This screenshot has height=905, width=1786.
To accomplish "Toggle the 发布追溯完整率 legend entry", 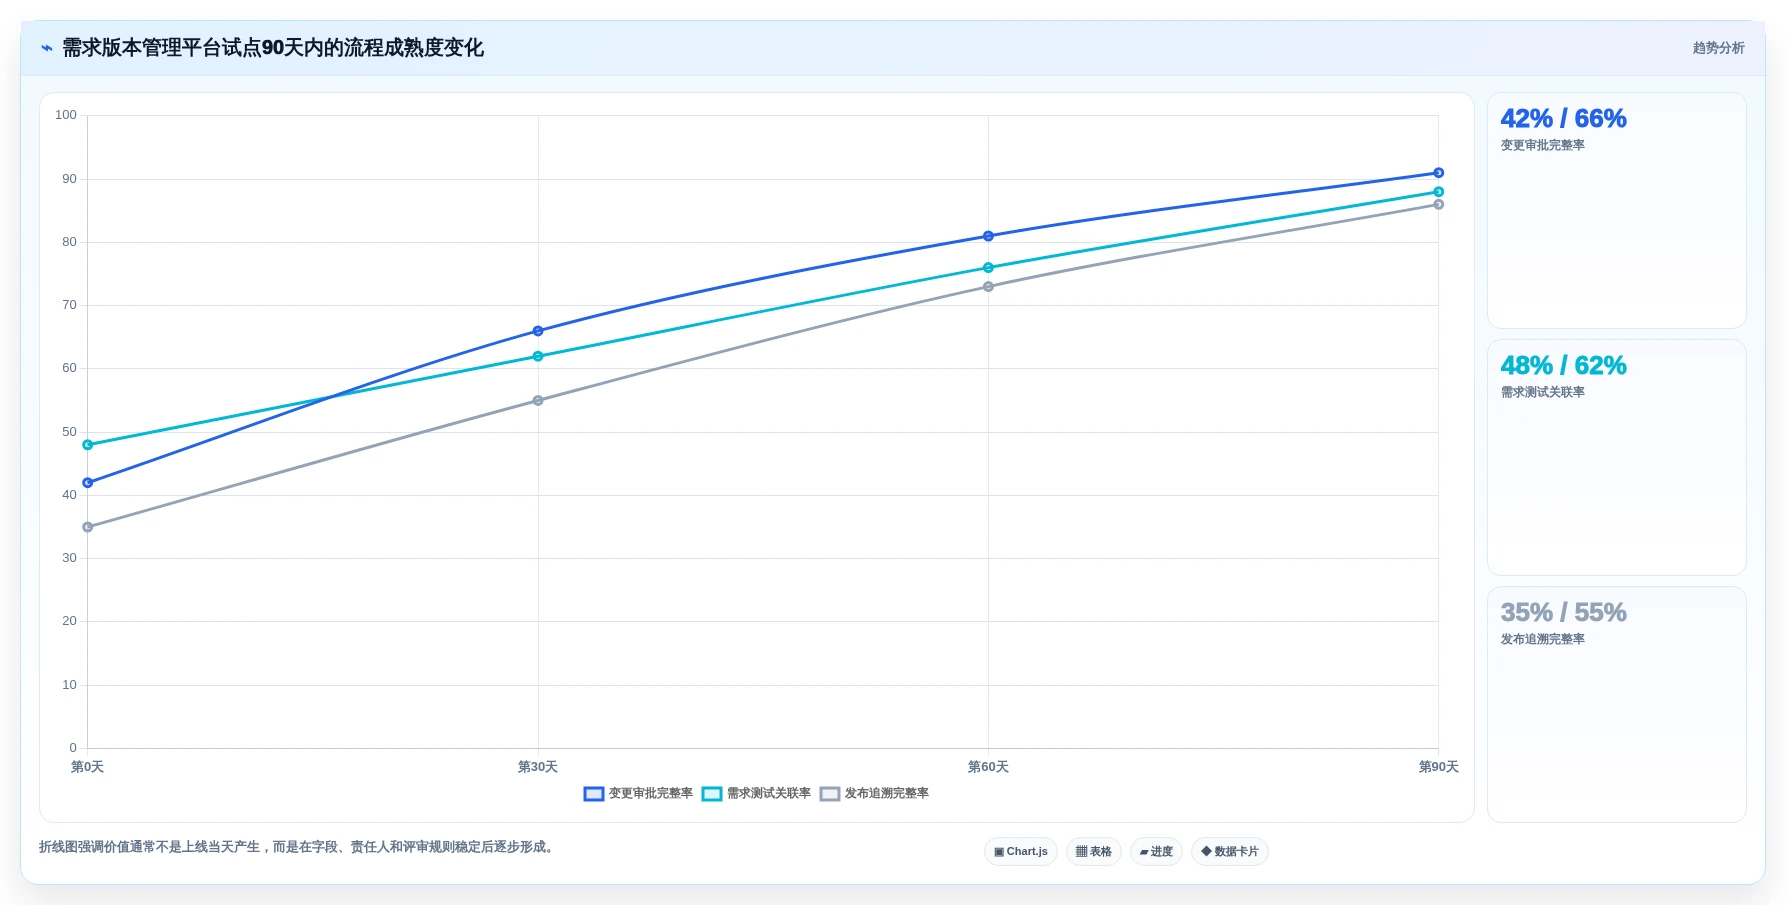I will [874, 794].
